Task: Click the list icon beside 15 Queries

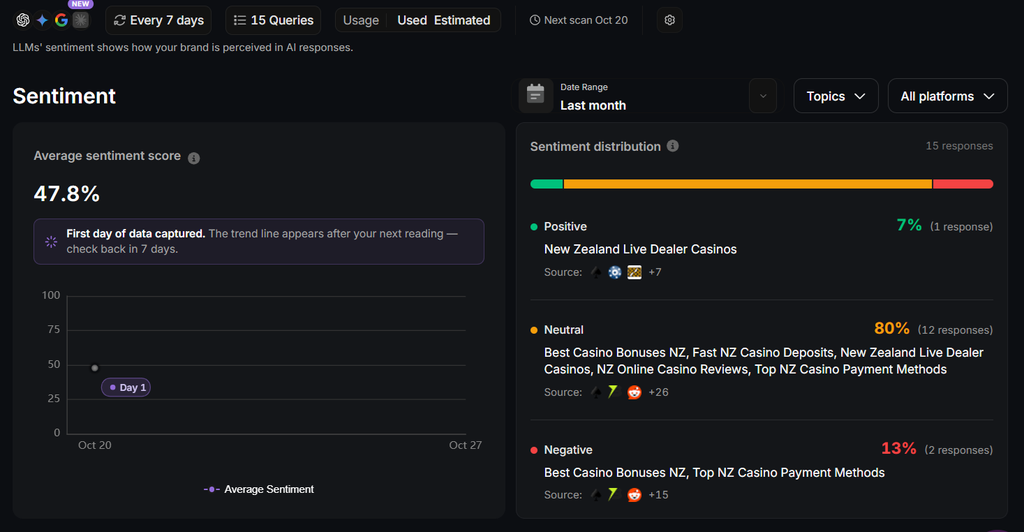Action: click(x=240, y=20)
